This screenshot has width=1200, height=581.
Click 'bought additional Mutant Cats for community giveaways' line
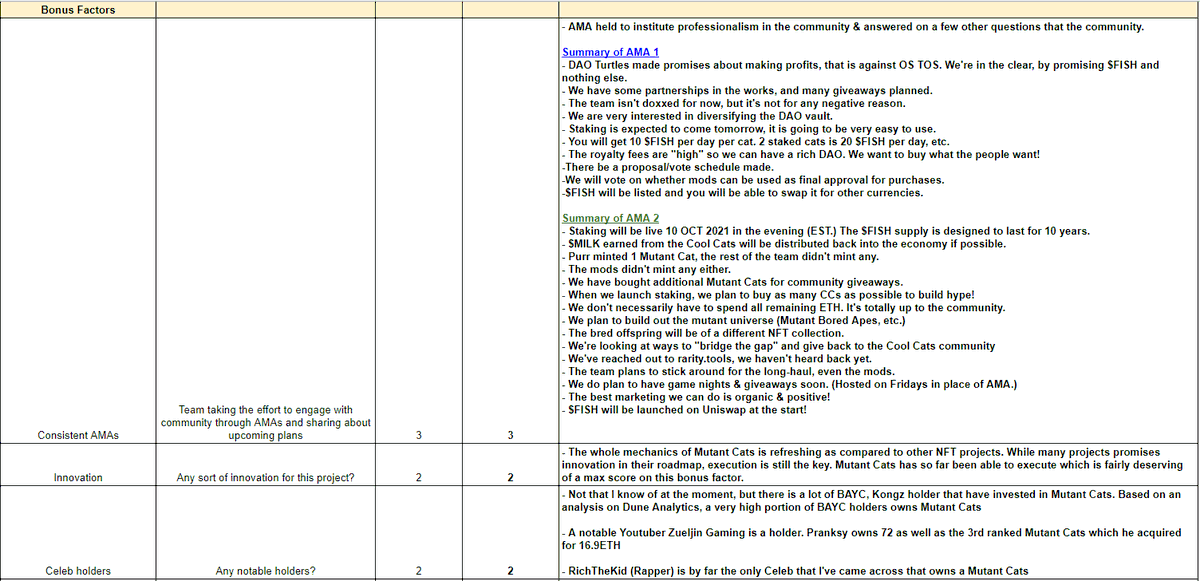coord(732,282)
